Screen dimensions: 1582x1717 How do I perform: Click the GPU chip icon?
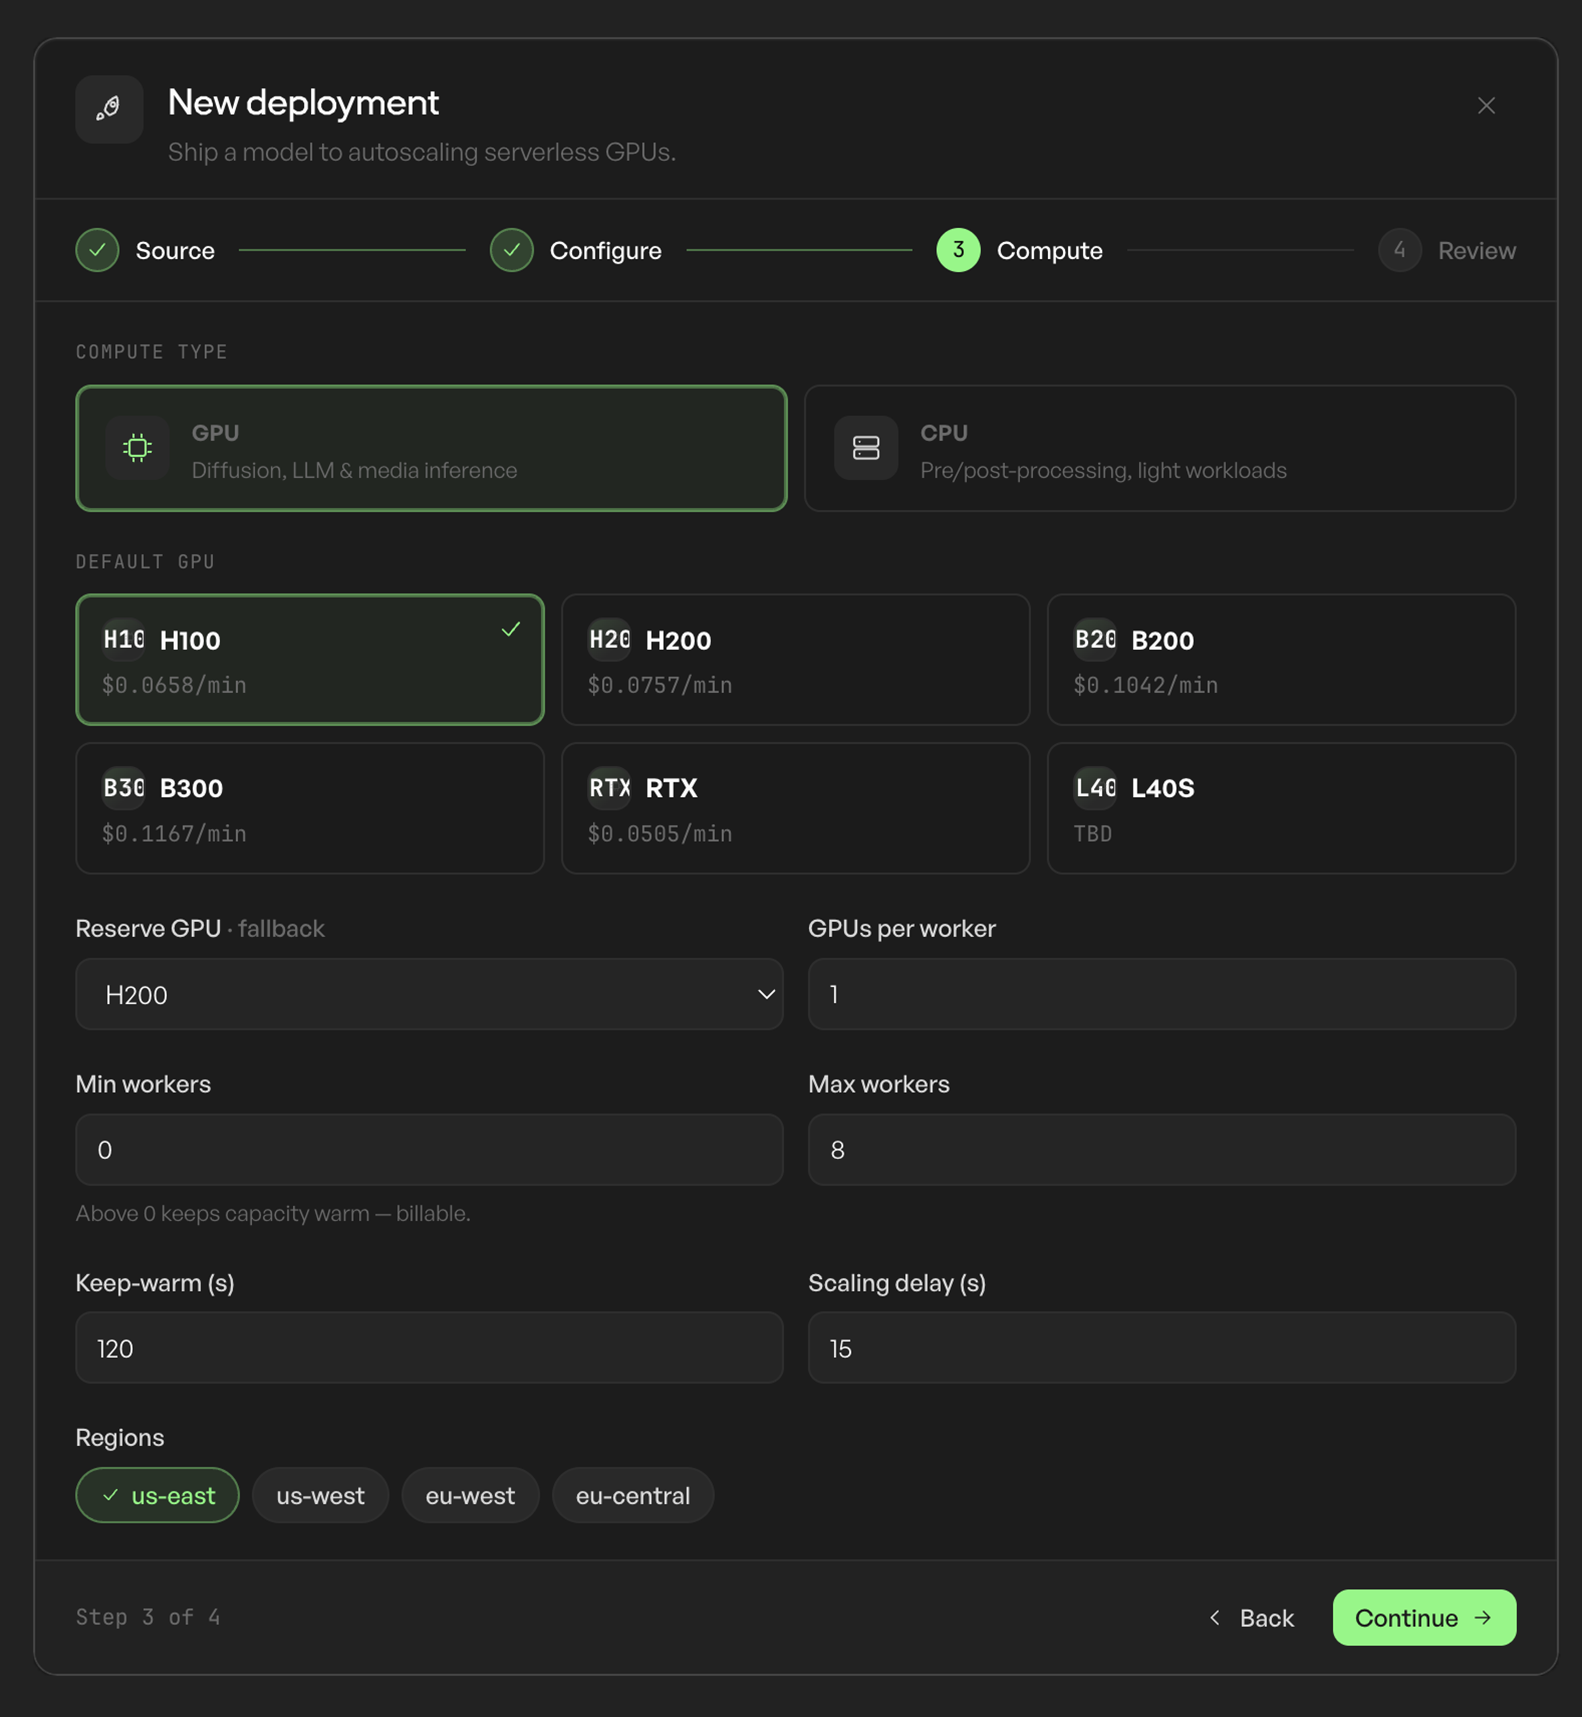(x=138, y=448)
